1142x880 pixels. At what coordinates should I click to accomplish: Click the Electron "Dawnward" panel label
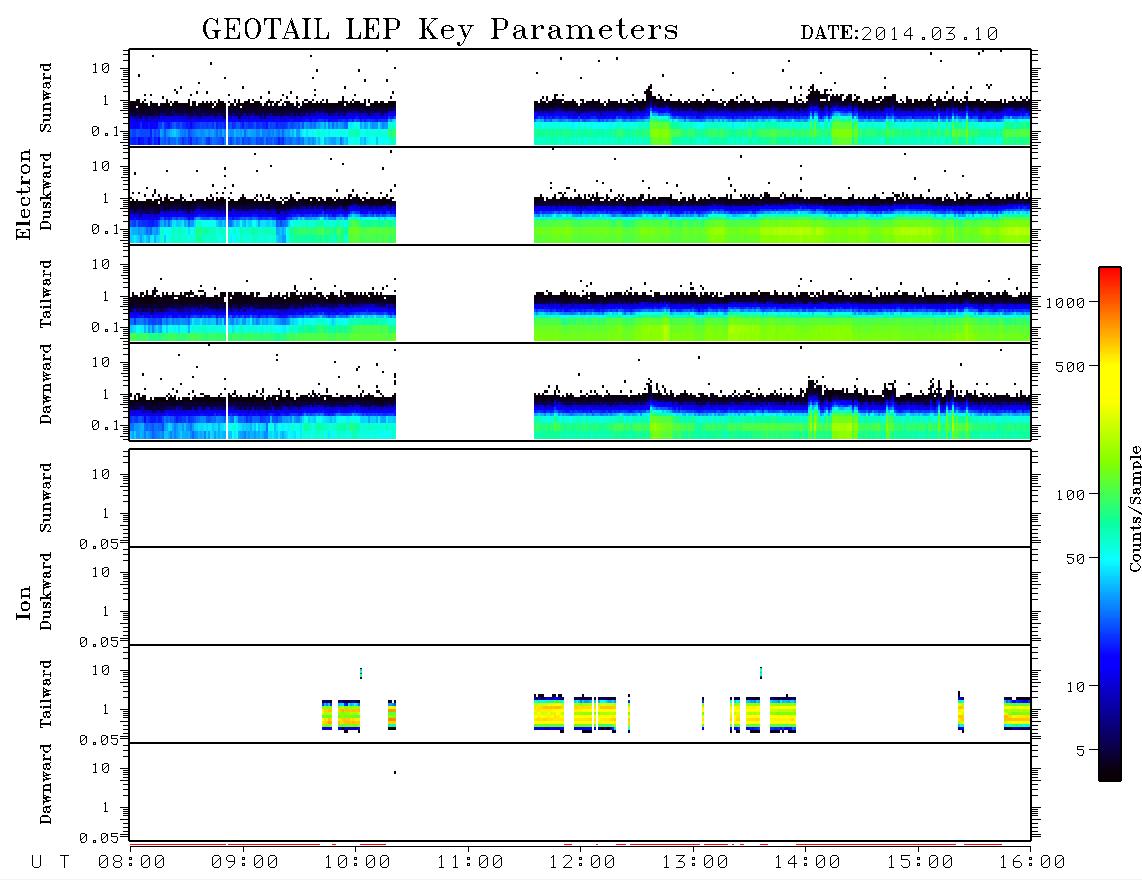(x=46, y=384)
